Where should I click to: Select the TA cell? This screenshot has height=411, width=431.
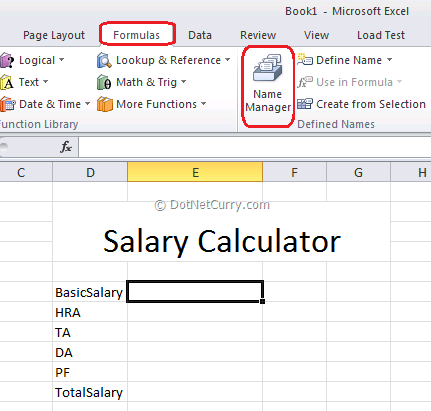point(90,332)
